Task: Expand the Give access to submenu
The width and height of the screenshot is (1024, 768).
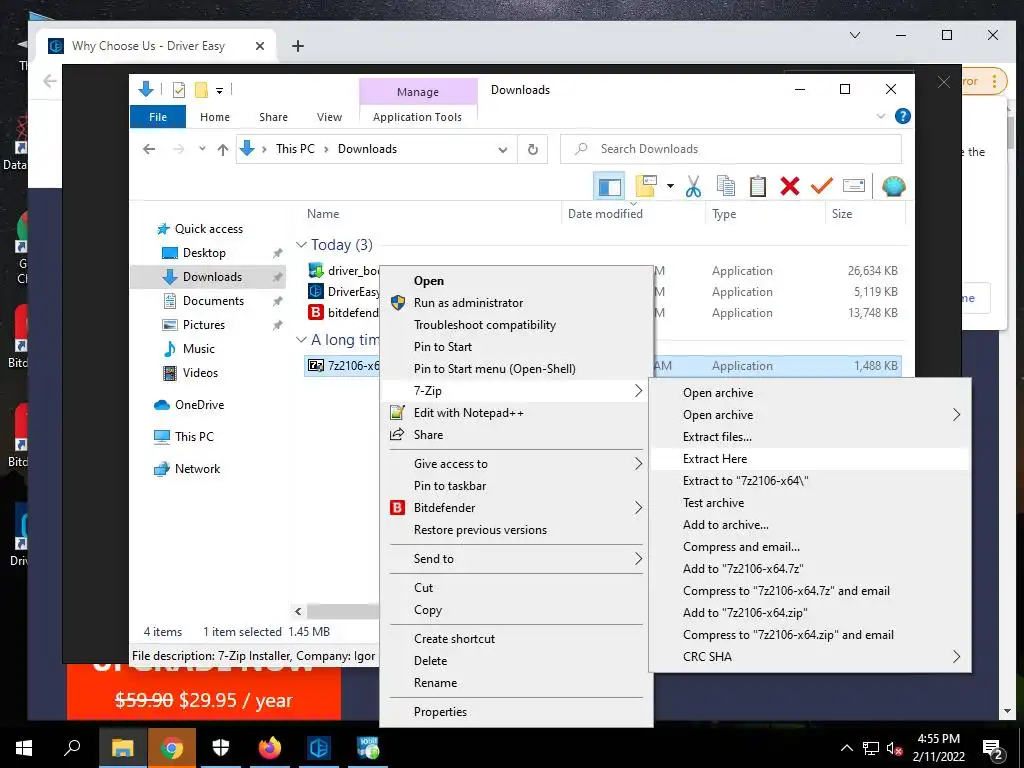Action: point(516,464)
